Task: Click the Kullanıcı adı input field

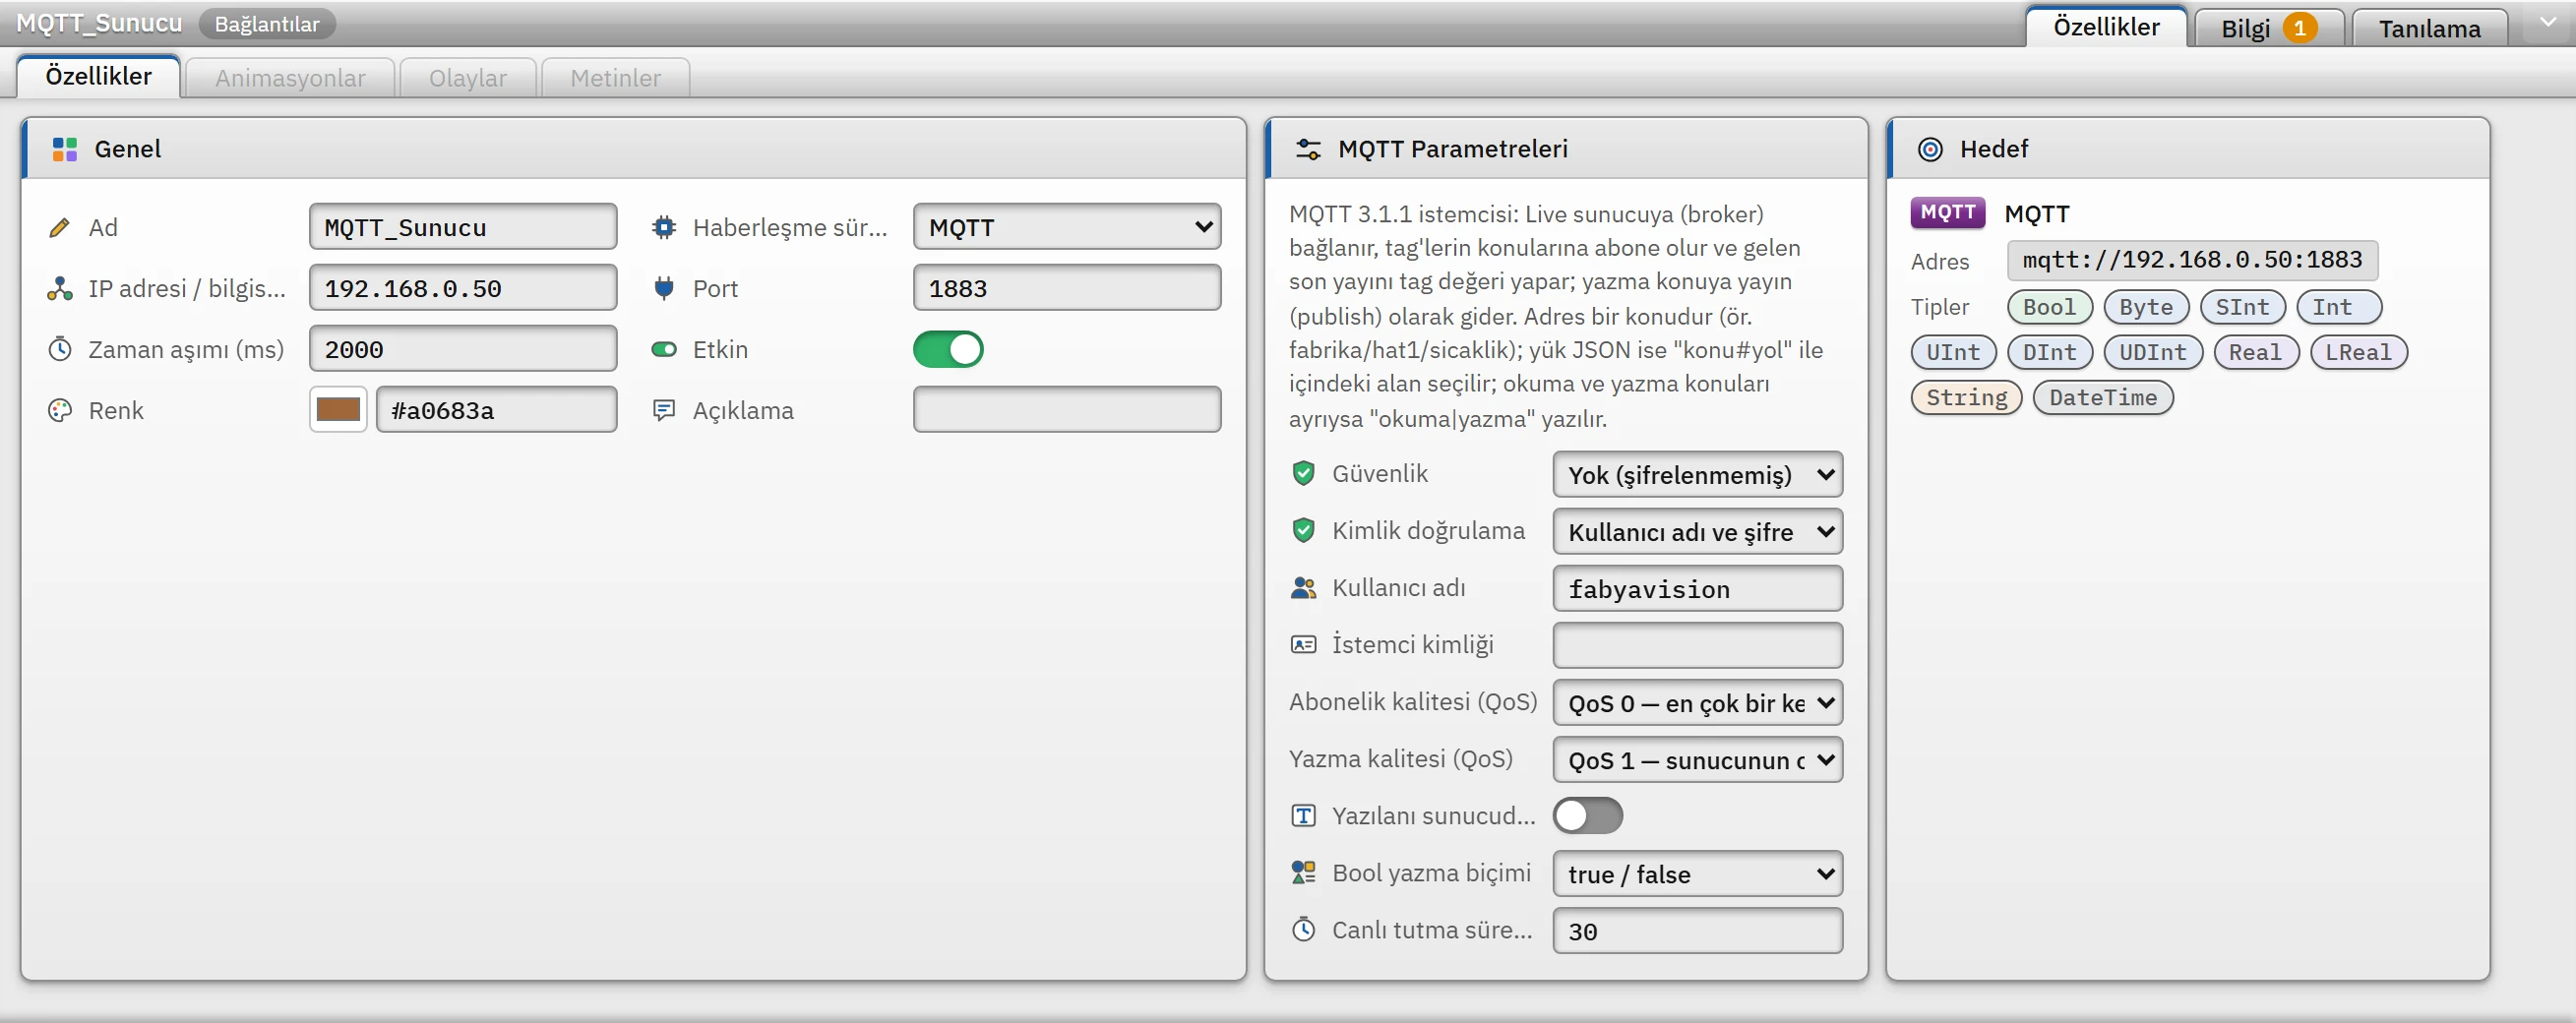Action: tap(1697, 589)
